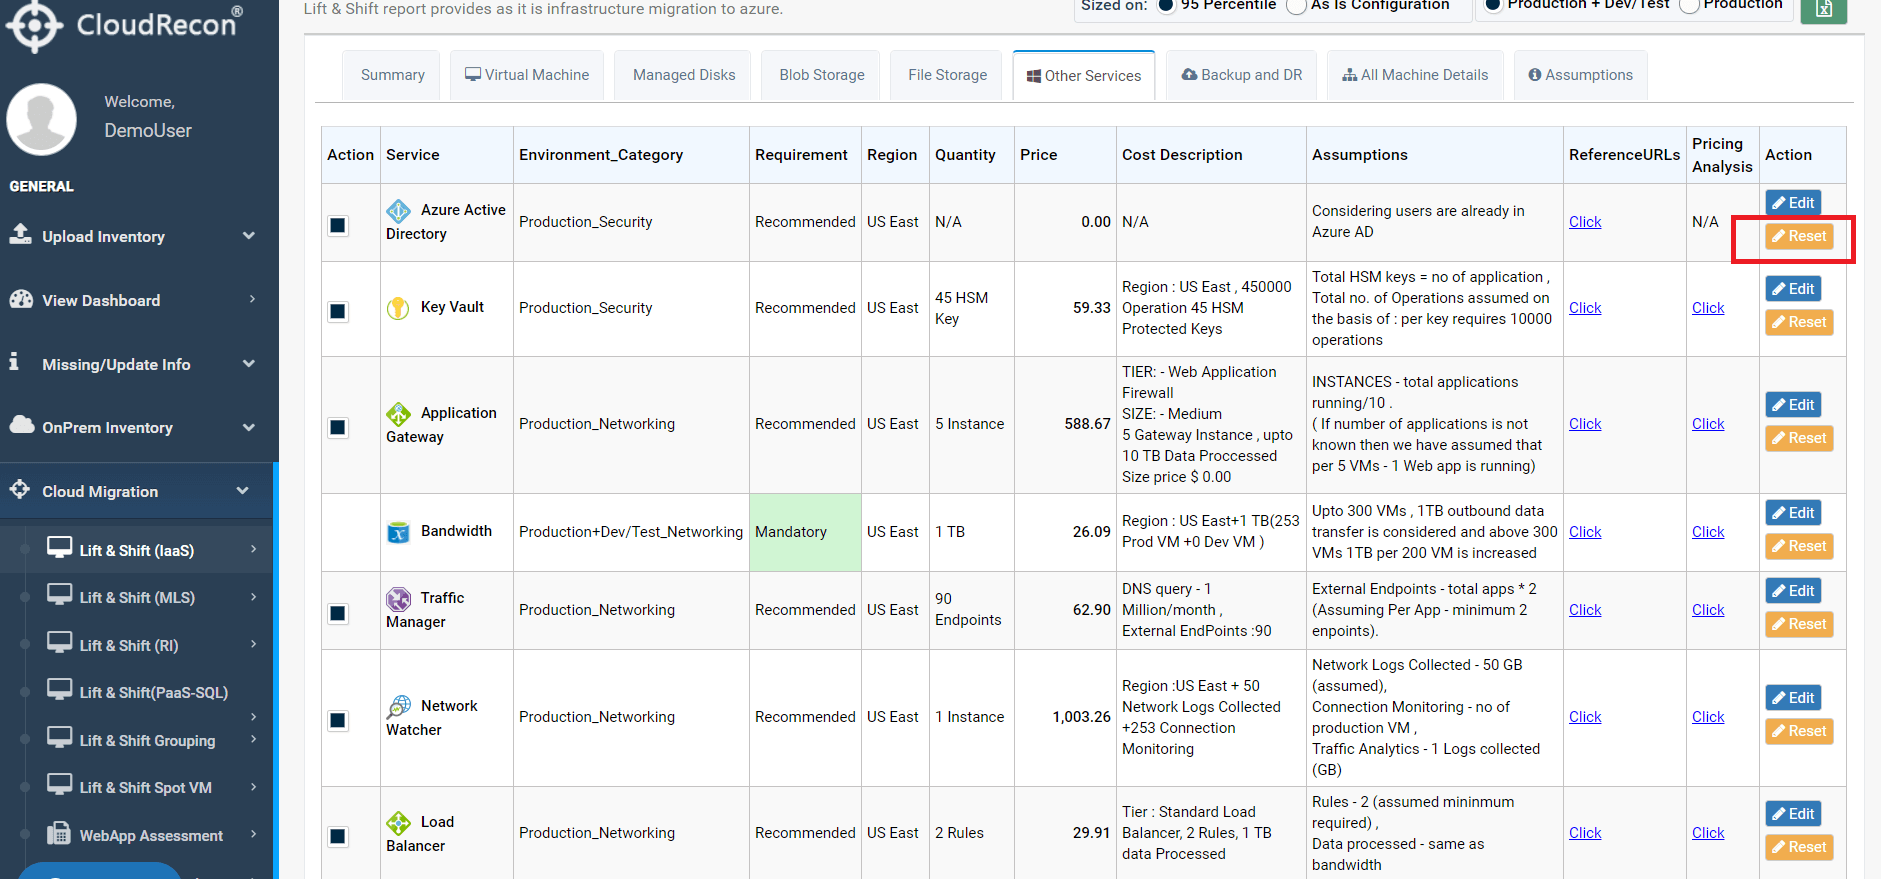The width and height of the screenshot is (1881, 879).
Task: Toggle checkbox for Load Balancer row
Action: [x=338, y=836]
